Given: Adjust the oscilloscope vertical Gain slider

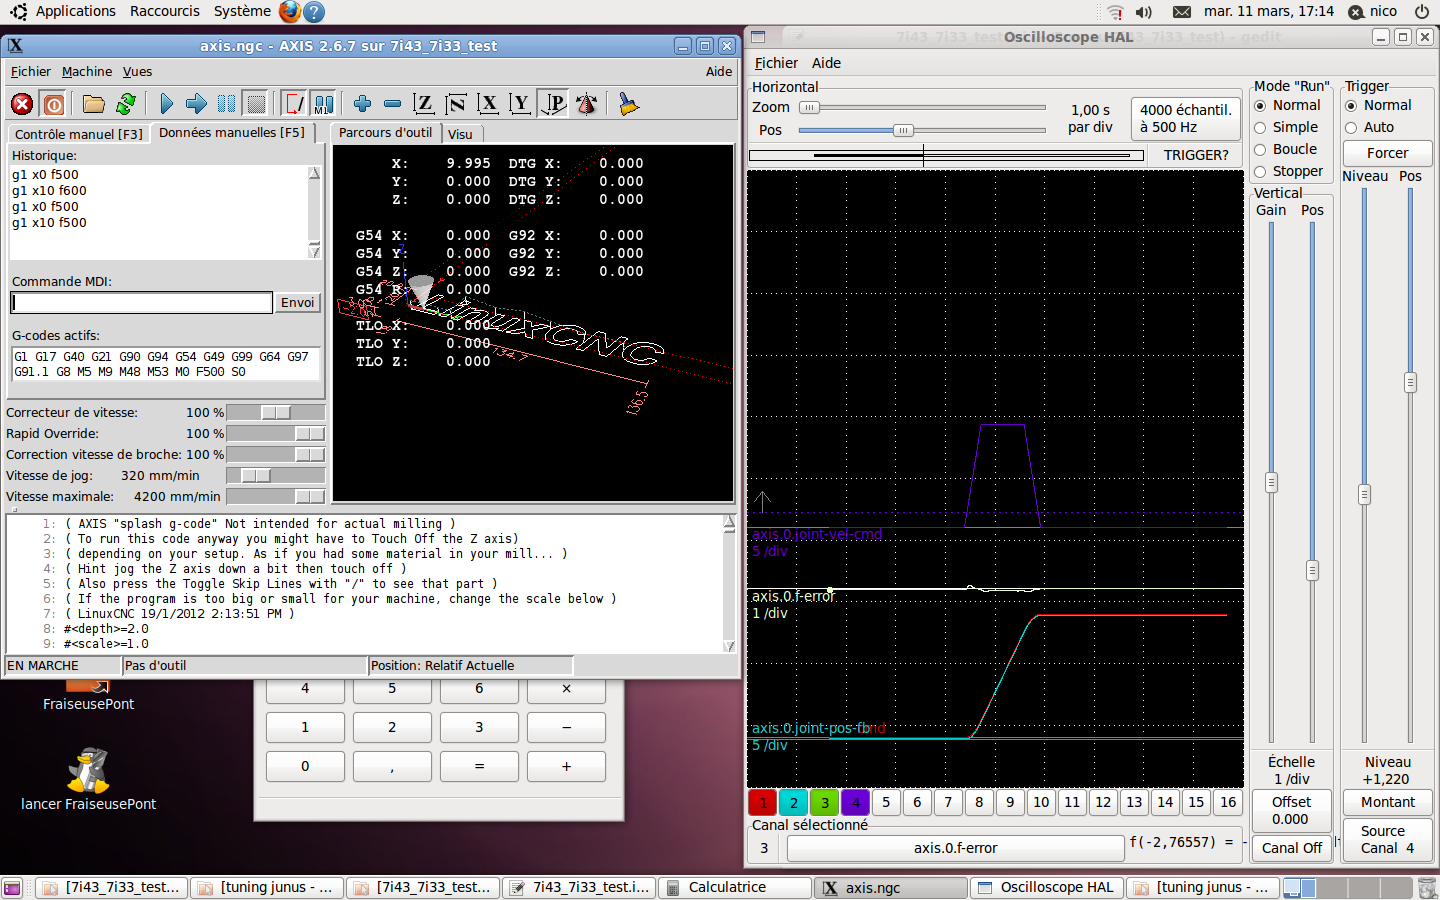Looking at the screenshot, I should click(1271, 482).
